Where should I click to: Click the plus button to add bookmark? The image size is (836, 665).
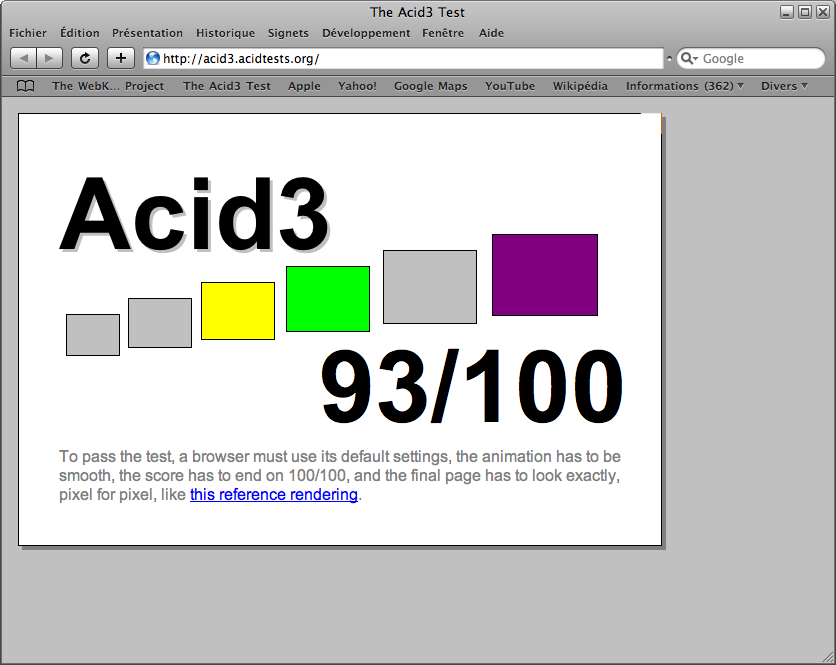coord(121,58)
